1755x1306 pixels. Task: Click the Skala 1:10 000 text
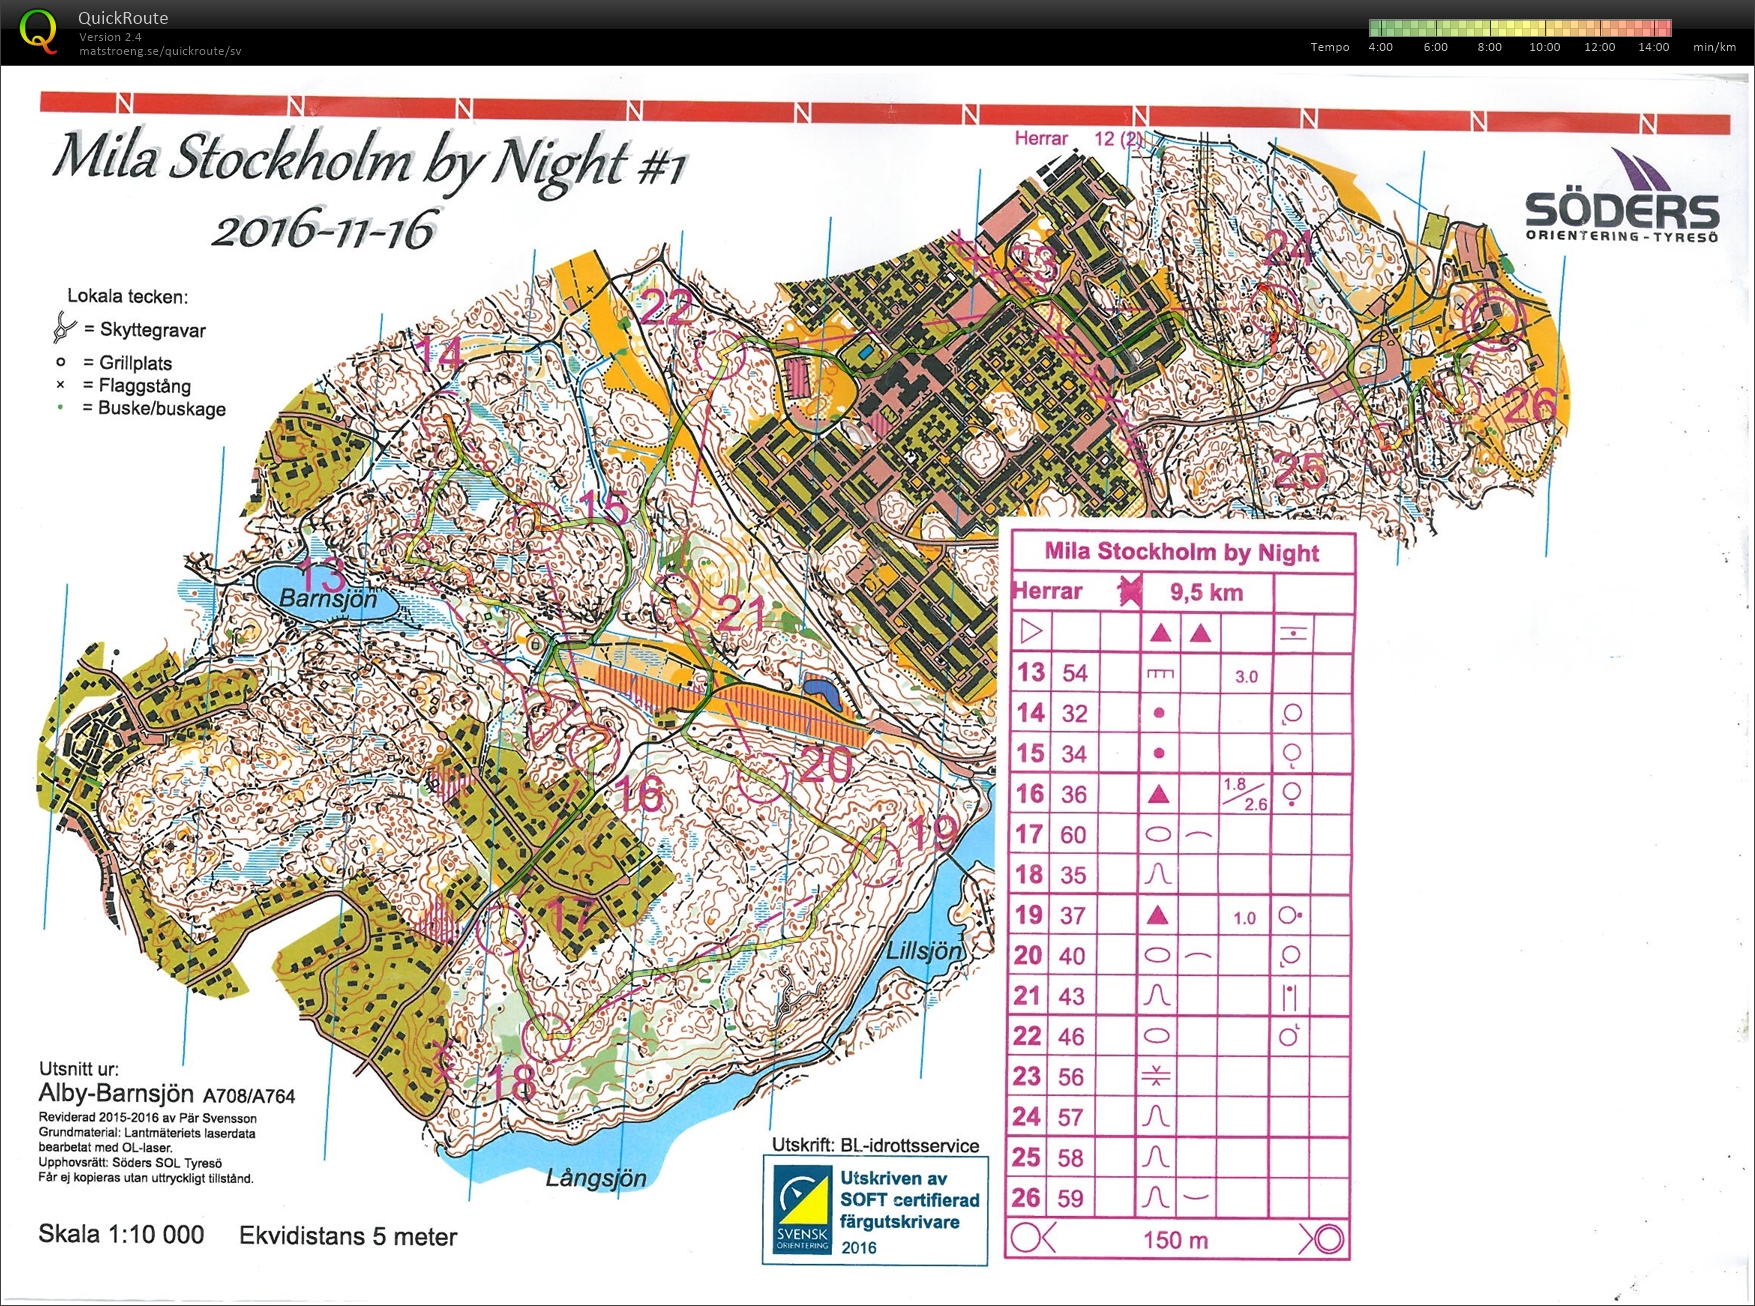pyautogui.click(x=121, y=1234)
